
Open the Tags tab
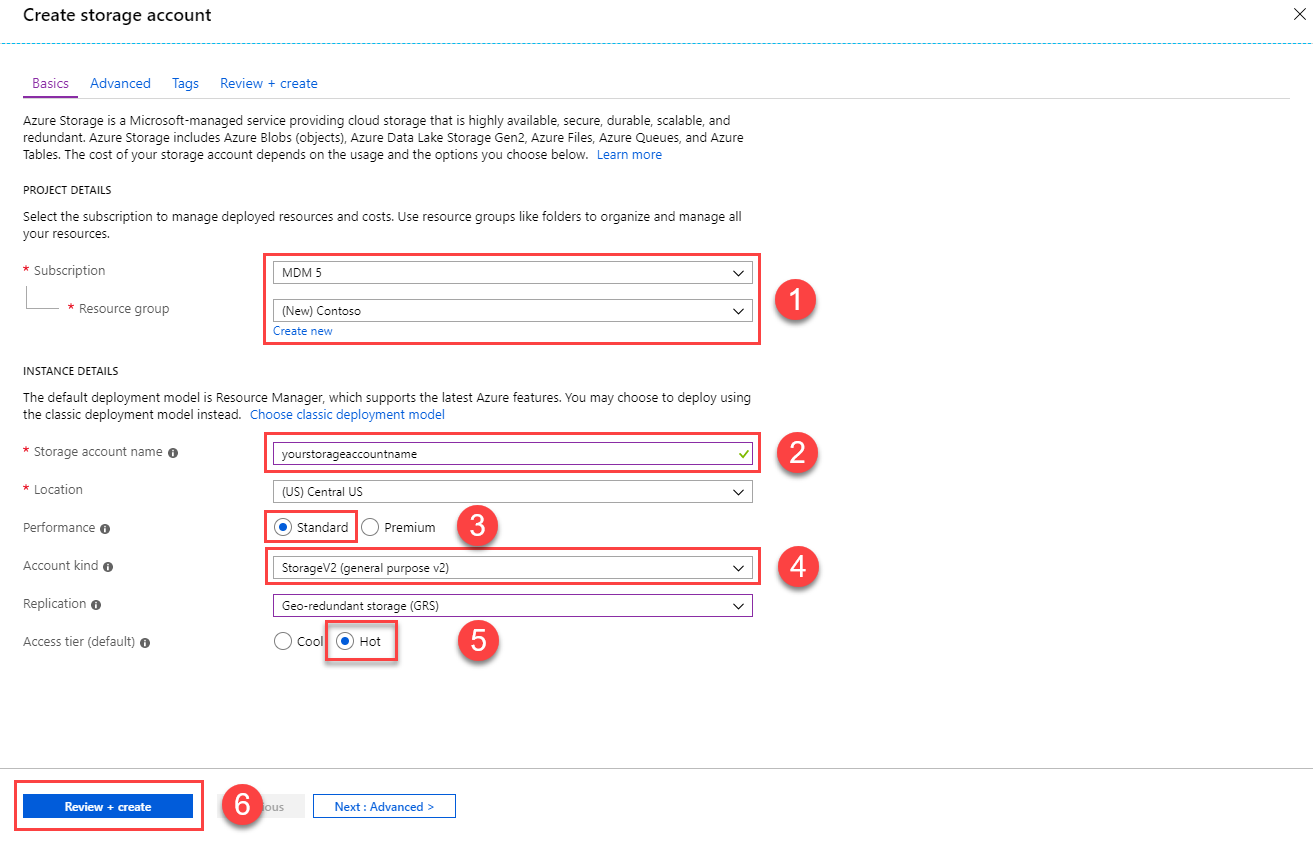click(x=185, y=83)
